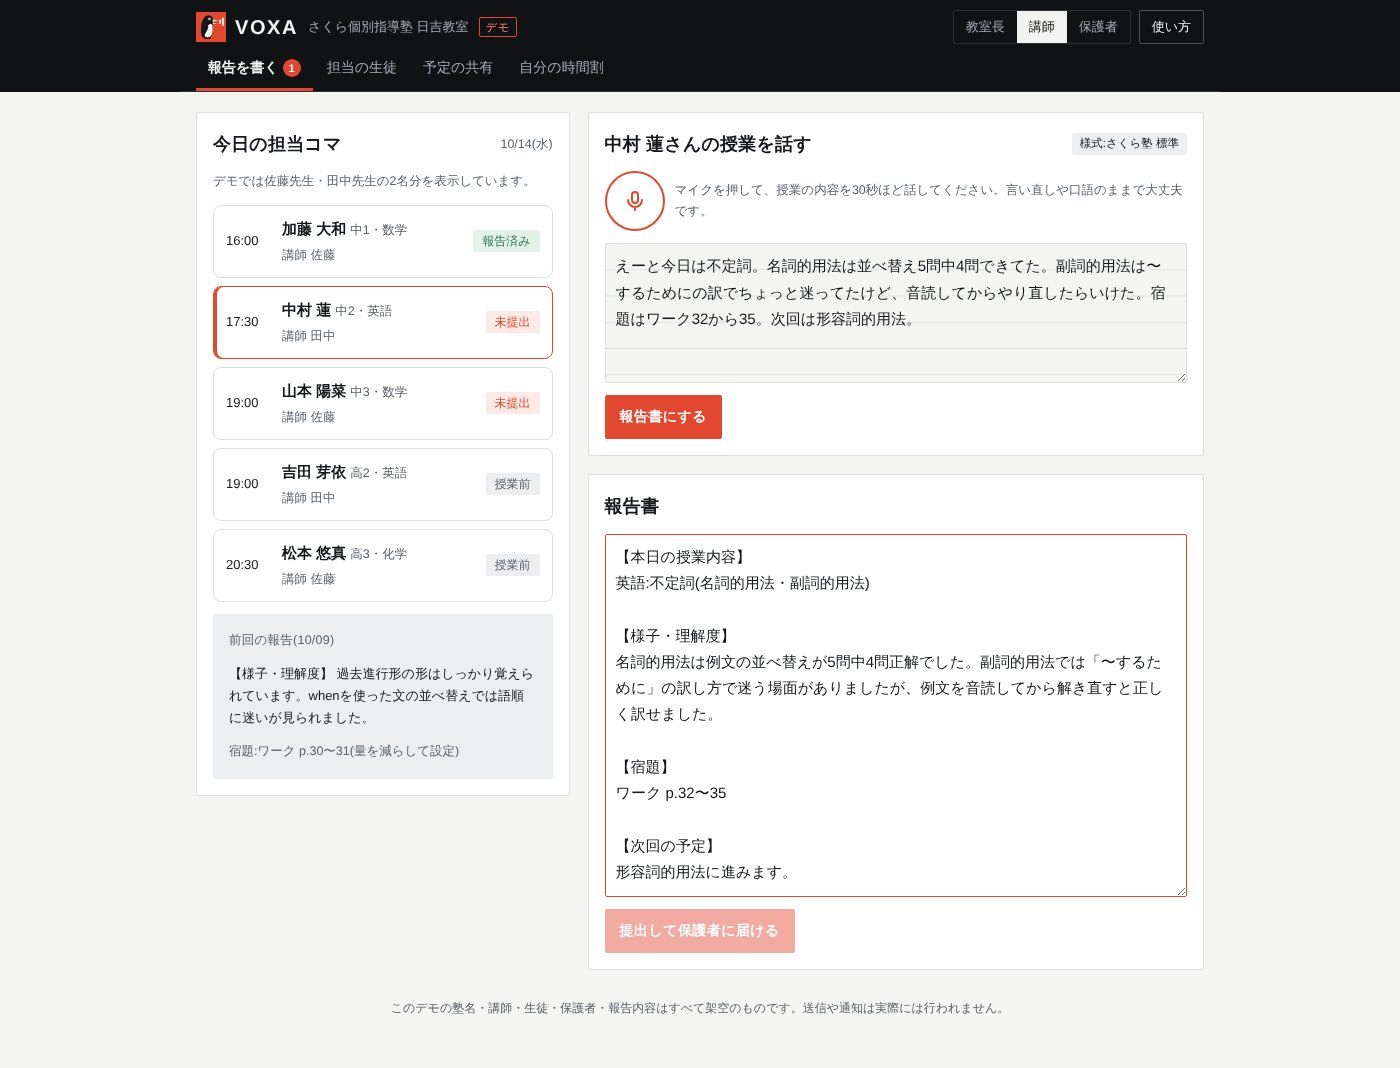Open the 吉田 芽依 lesson slot
1400x1068 pixels.
[383, 484]
